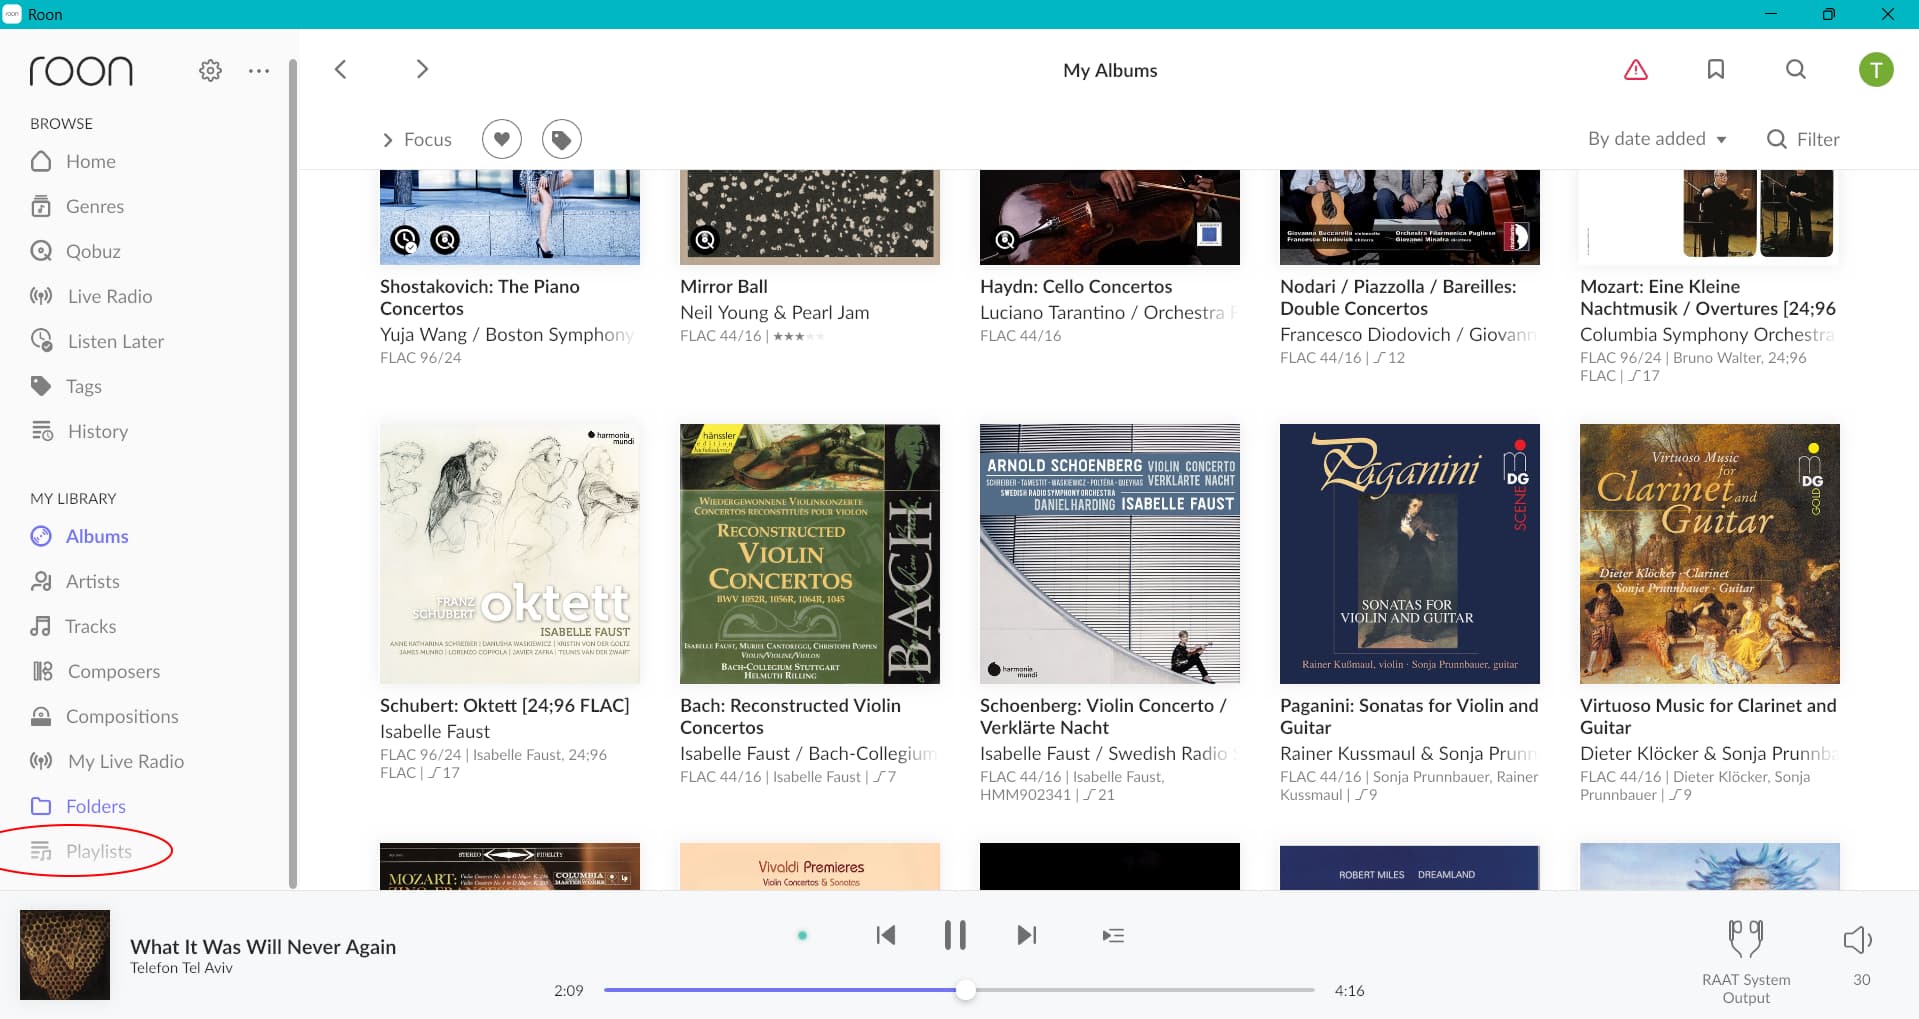
Task: Open Paganini Sonatas album cover
Action: tap(1410, 554)
